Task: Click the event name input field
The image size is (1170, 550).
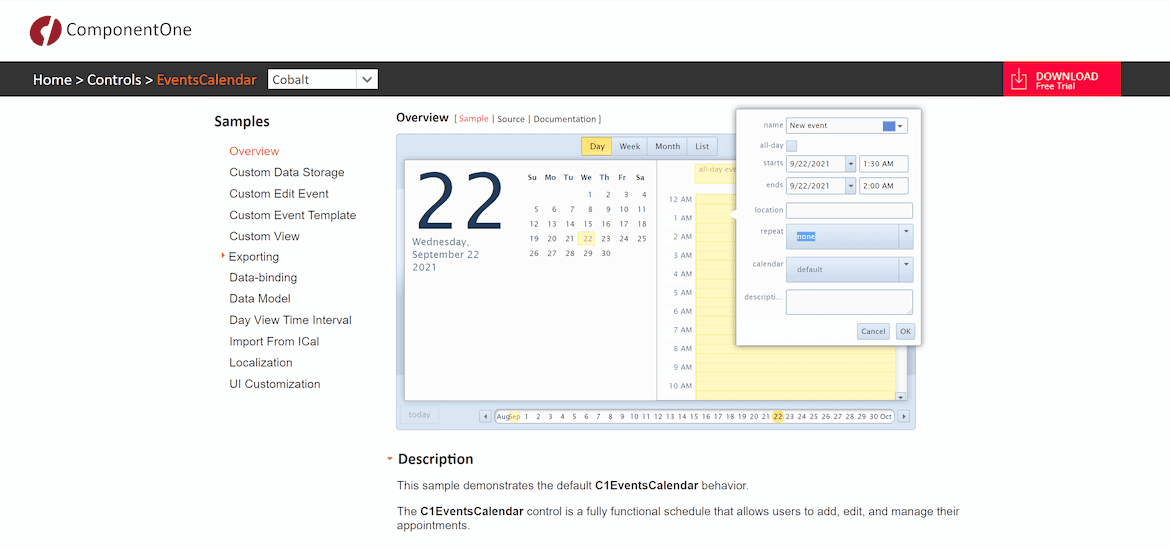Action: point(833,126)
